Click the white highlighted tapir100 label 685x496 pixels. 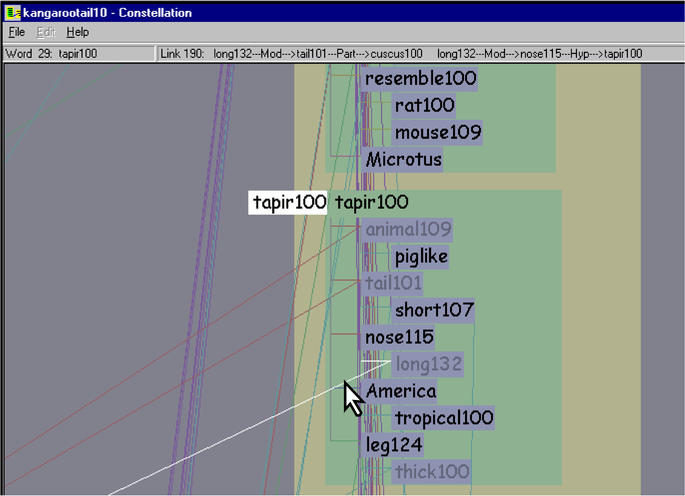289,203
